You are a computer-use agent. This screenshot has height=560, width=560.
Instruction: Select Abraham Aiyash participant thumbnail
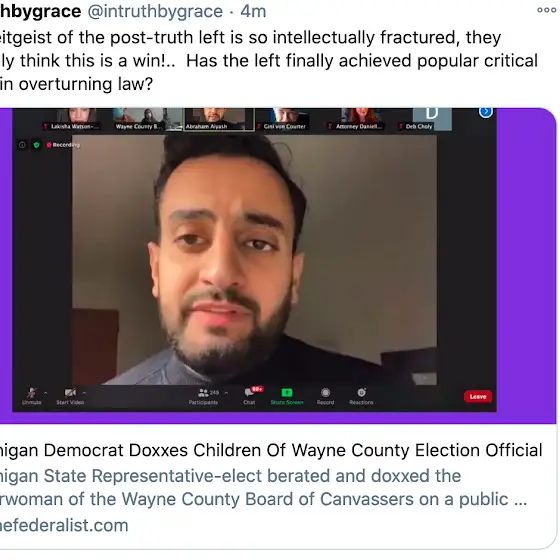pyautogui.click(x=219, y=119)
